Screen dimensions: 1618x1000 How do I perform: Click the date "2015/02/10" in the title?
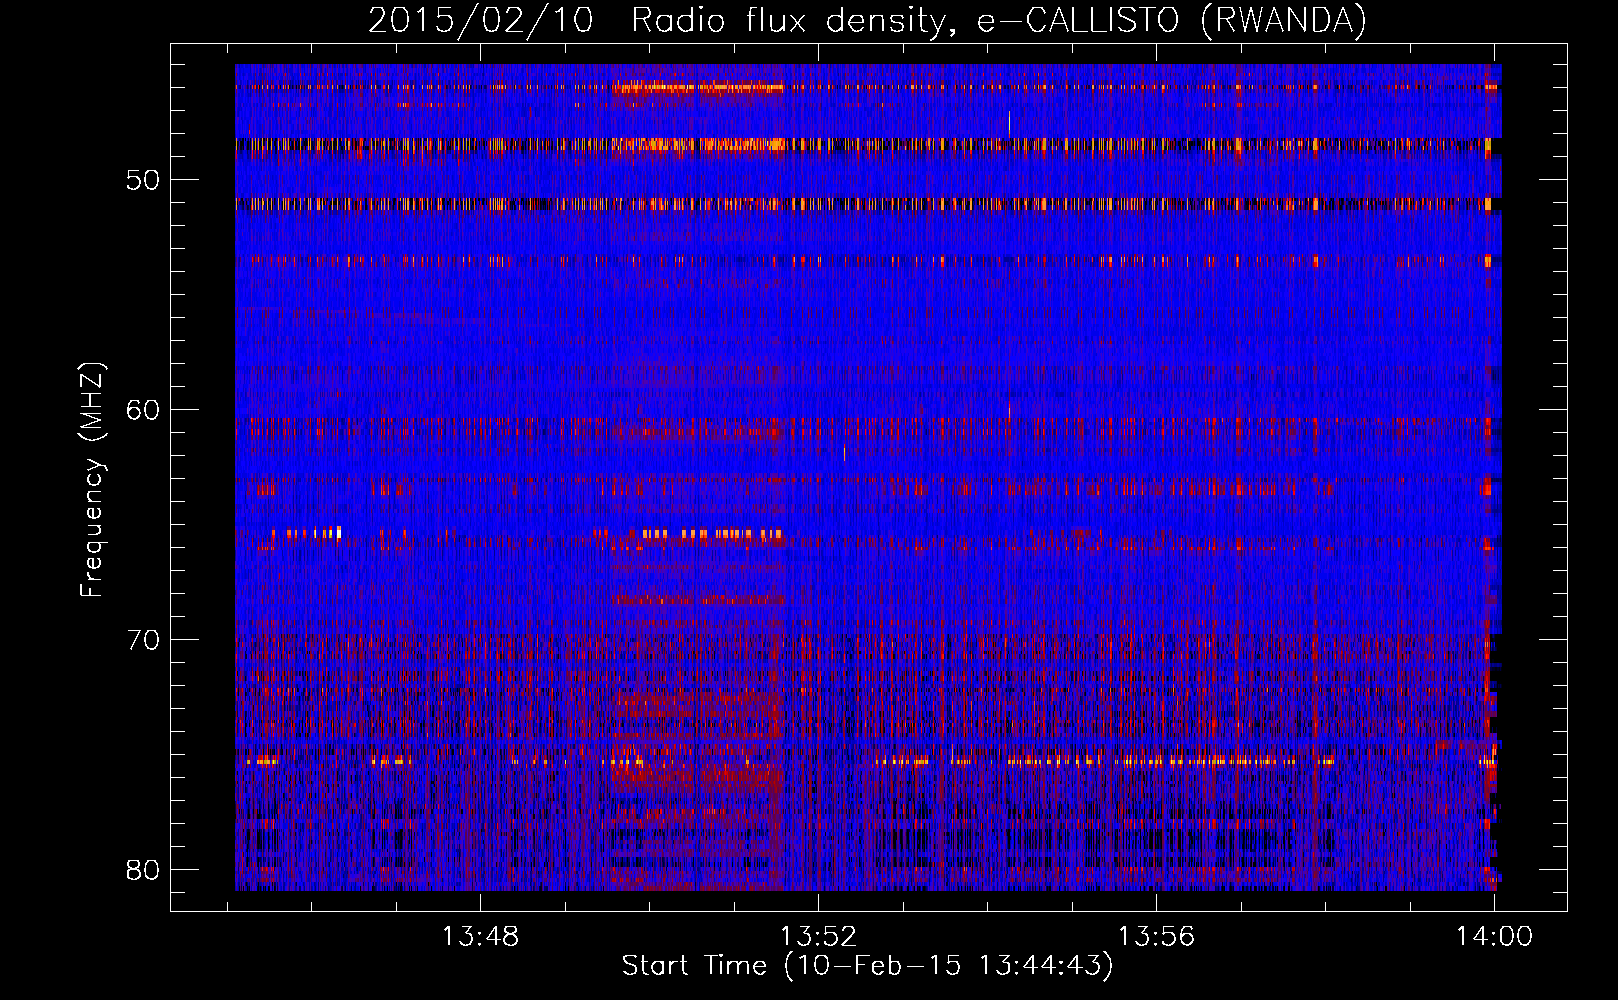(x=481, y=20)
